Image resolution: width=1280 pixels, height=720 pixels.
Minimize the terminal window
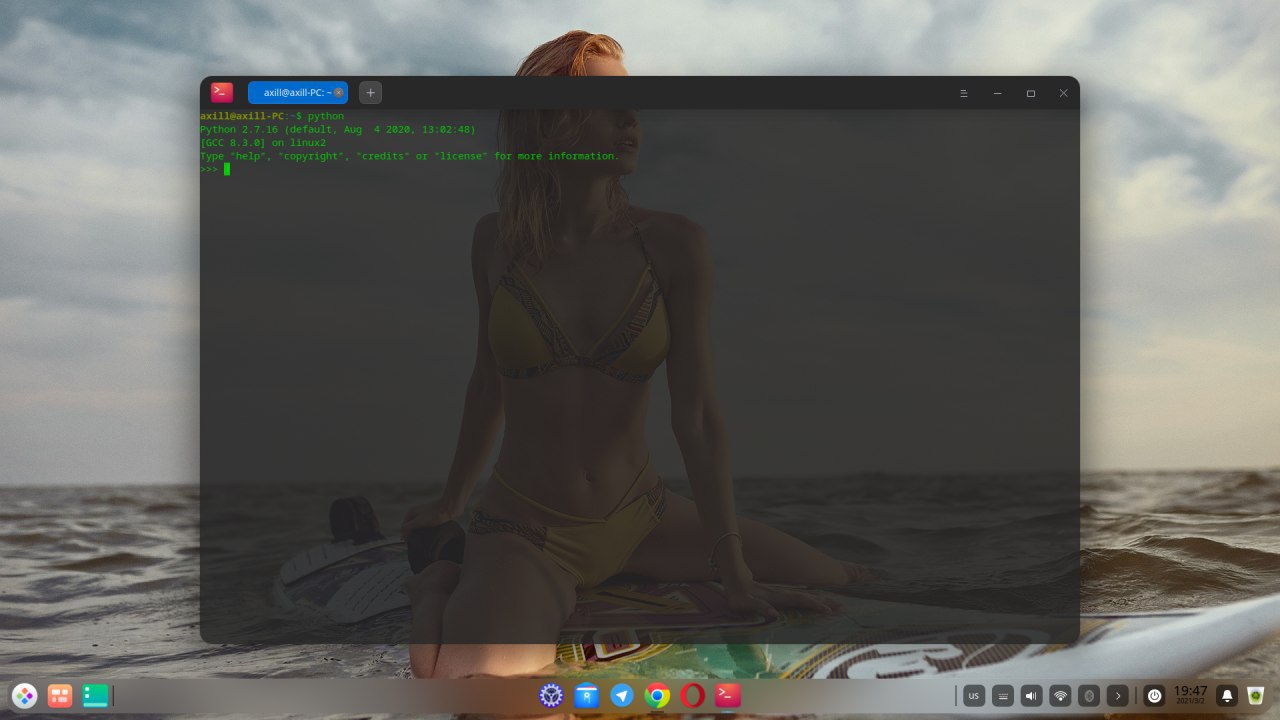[997, 93]
